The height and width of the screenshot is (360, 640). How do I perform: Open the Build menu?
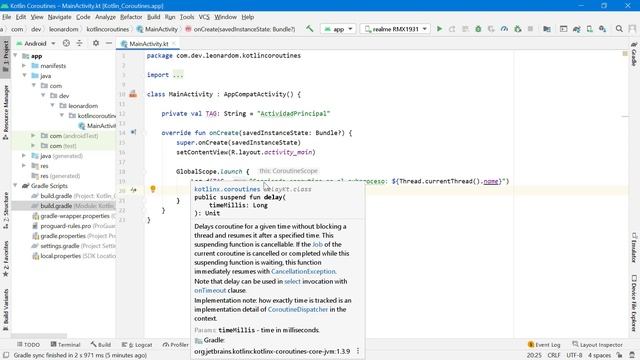tap(153, 17)
